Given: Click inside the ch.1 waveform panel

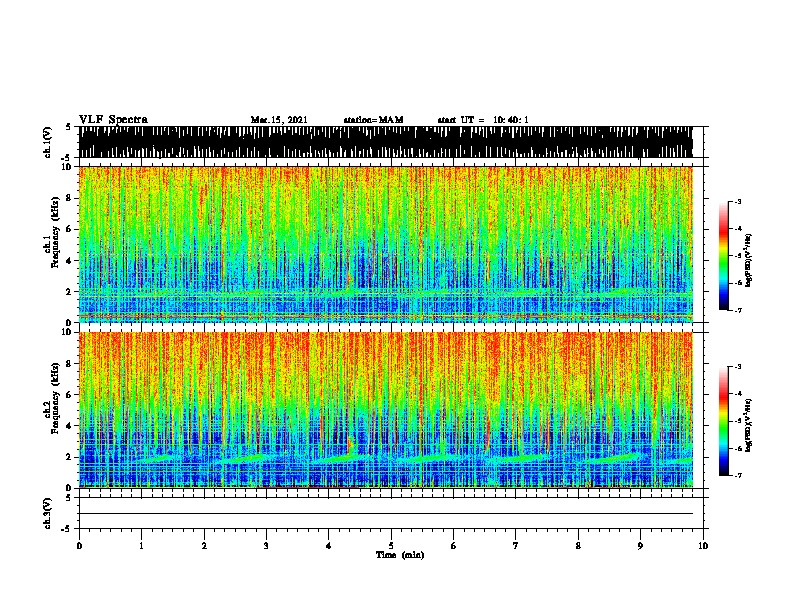Looking at the screenshot, I should [385, 142].
